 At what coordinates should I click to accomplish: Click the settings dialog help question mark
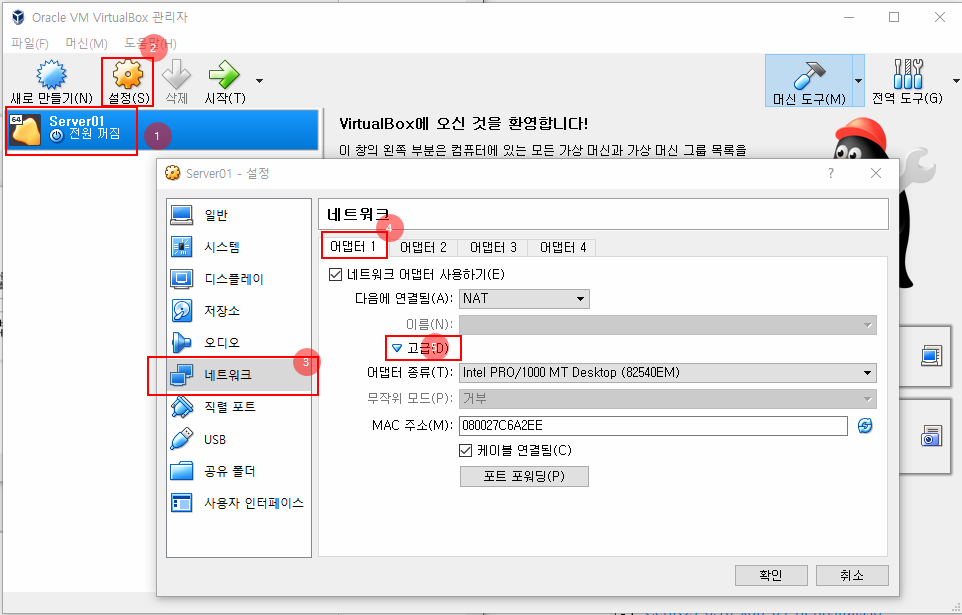pyautogui.click(x=831, y=173)
